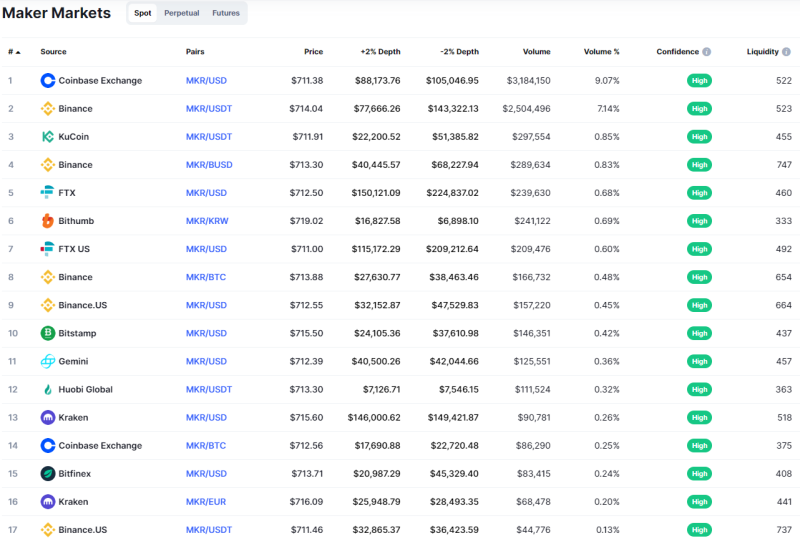The height and width of the screenshot is (541, 800).
Task: Open the MKR/KRW pair link
Action: click(x=207, y=221)
